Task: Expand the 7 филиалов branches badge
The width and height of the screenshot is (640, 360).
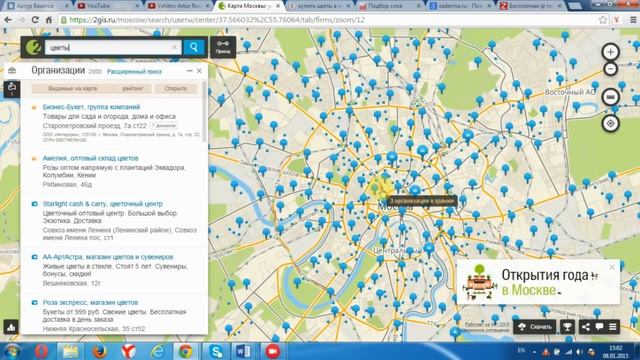Action: click(164, 126)
